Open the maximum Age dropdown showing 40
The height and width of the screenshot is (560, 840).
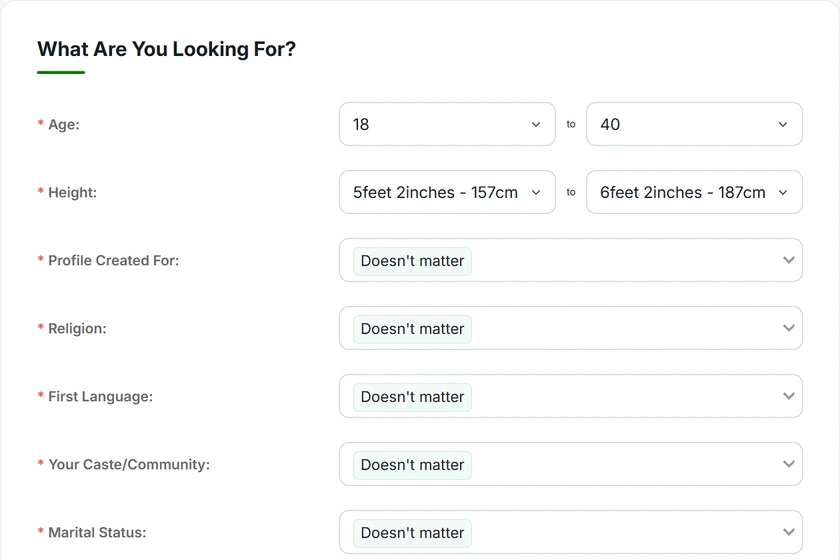tap(694, 124)
